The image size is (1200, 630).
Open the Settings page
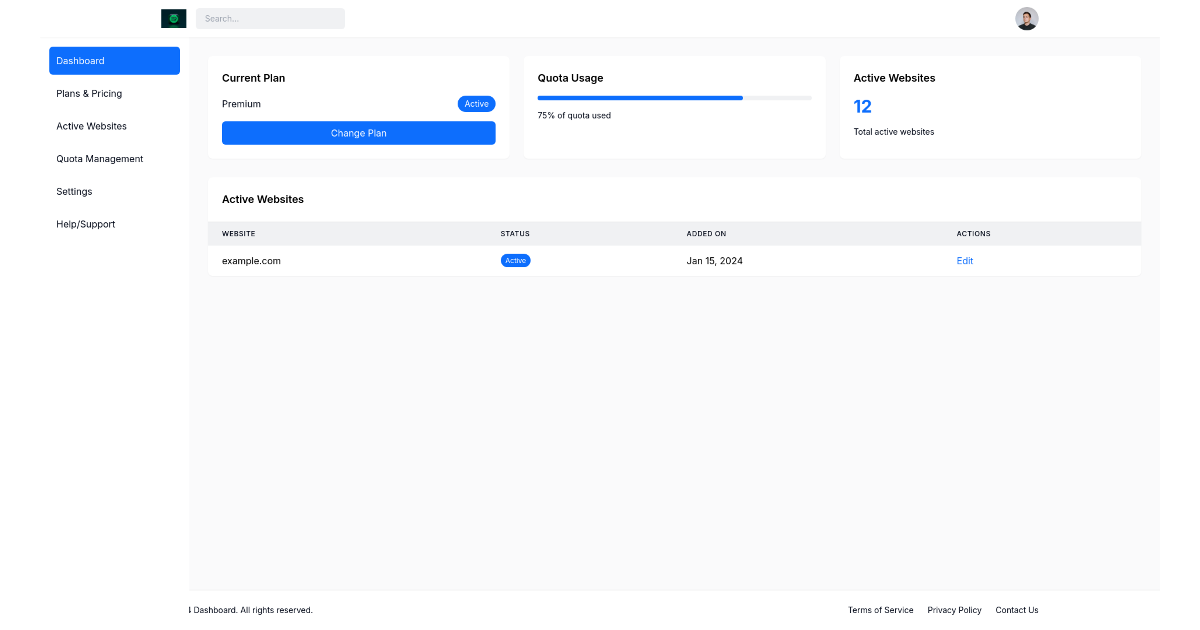74,191
